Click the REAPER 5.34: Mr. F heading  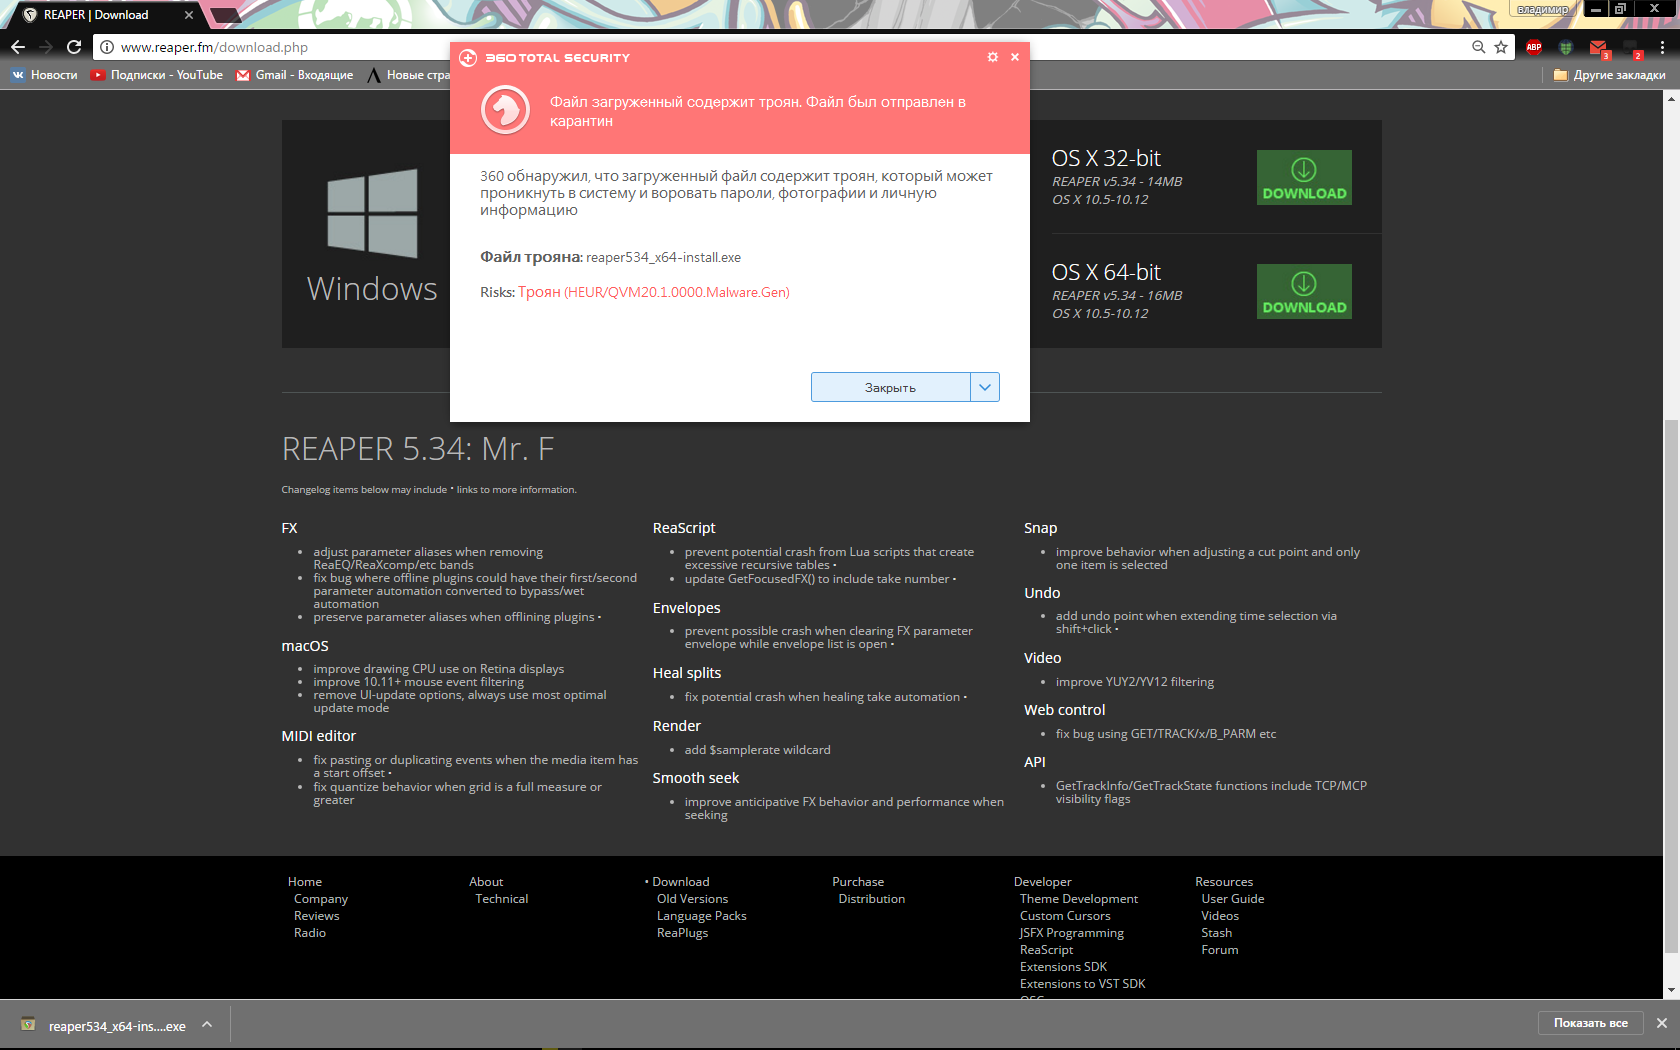418,449
